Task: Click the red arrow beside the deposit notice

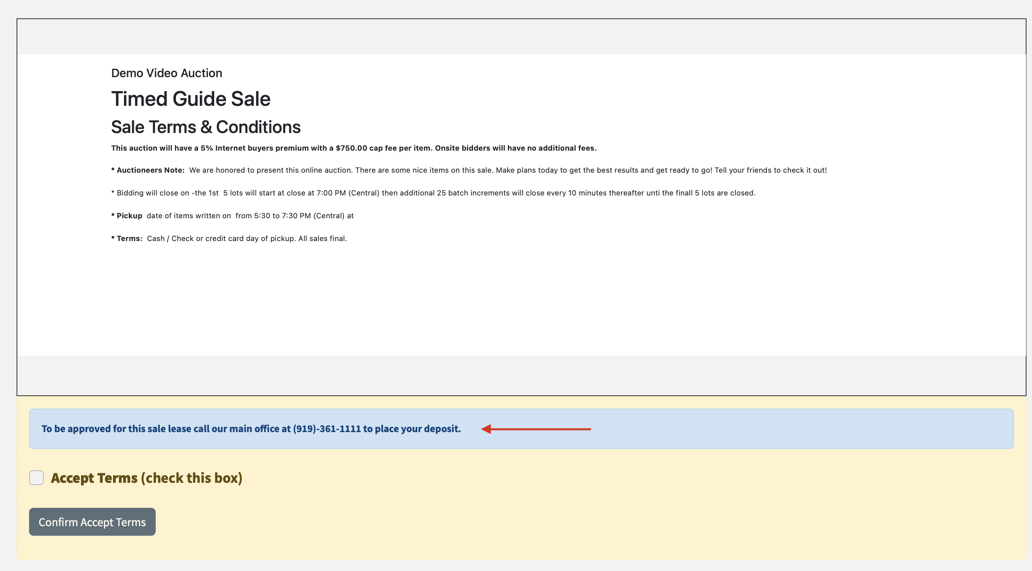Action: click(536, 429)
